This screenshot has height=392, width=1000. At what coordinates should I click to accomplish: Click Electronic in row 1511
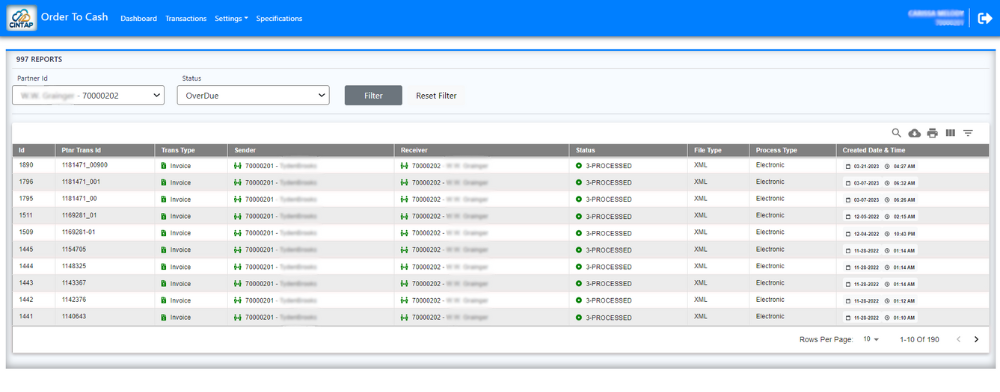pos(770,215)
